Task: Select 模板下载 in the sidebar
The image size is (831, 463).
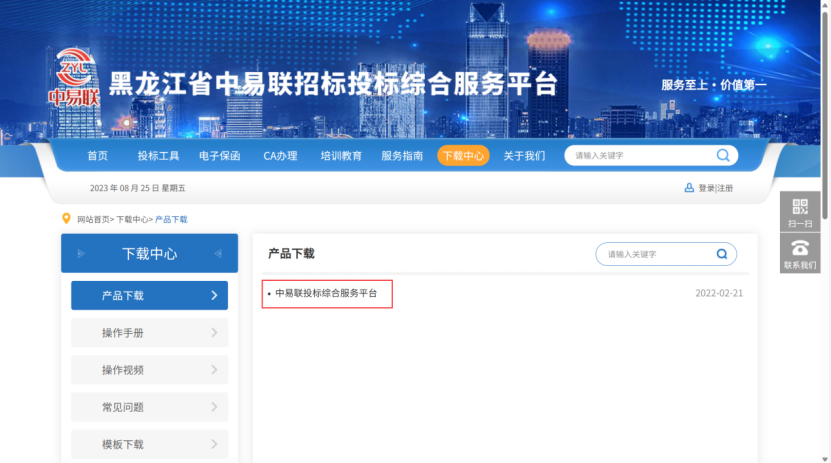Action: pyautogui.click(x=123, y=444)
